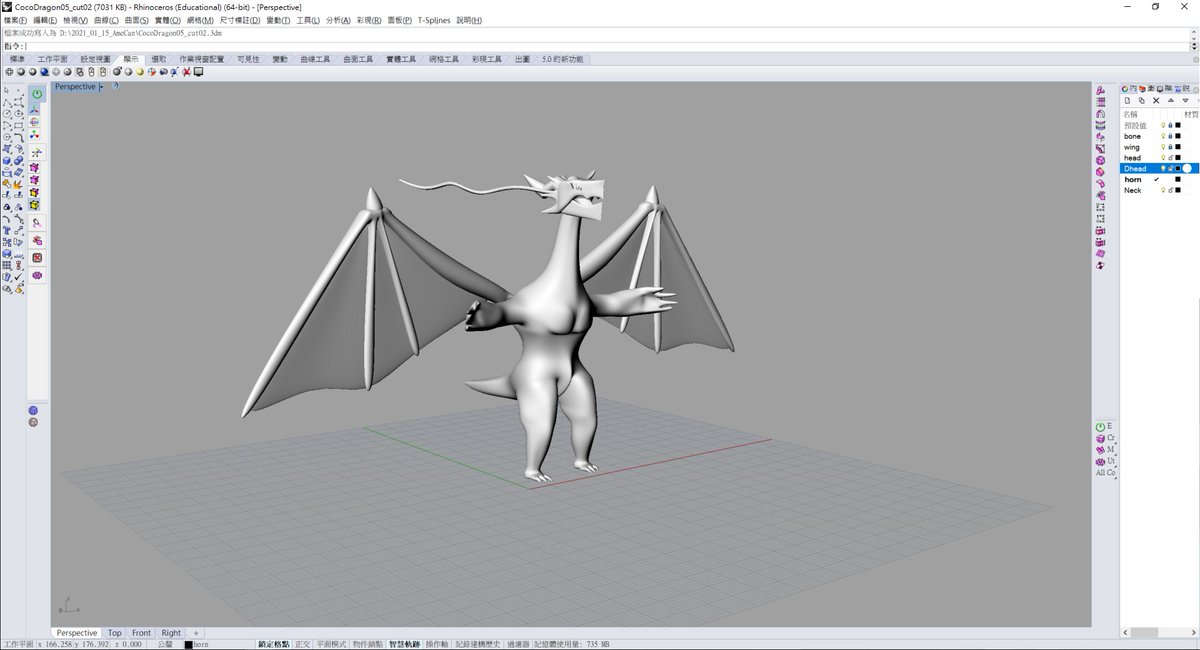Viewport: 1200px width, 650px height.
Task: Click the All Co text button
Action: click(1105, 472)
